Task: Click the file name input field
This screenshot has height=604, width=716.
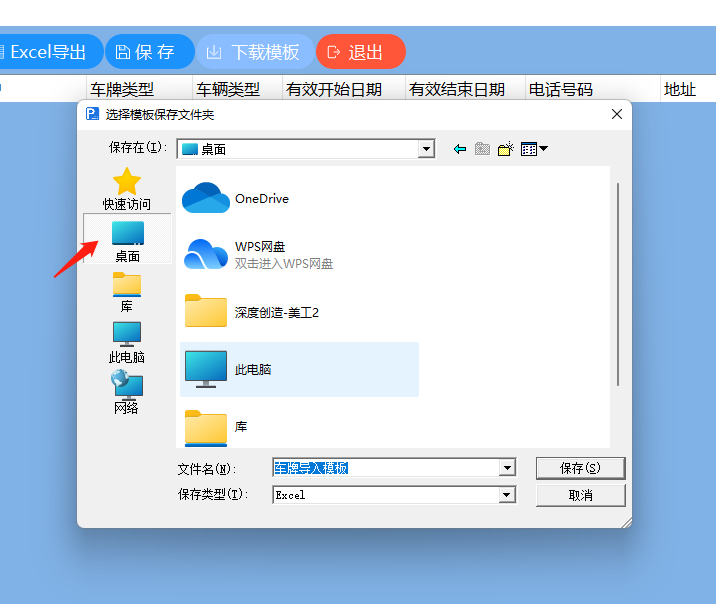Action: point(386,467)
